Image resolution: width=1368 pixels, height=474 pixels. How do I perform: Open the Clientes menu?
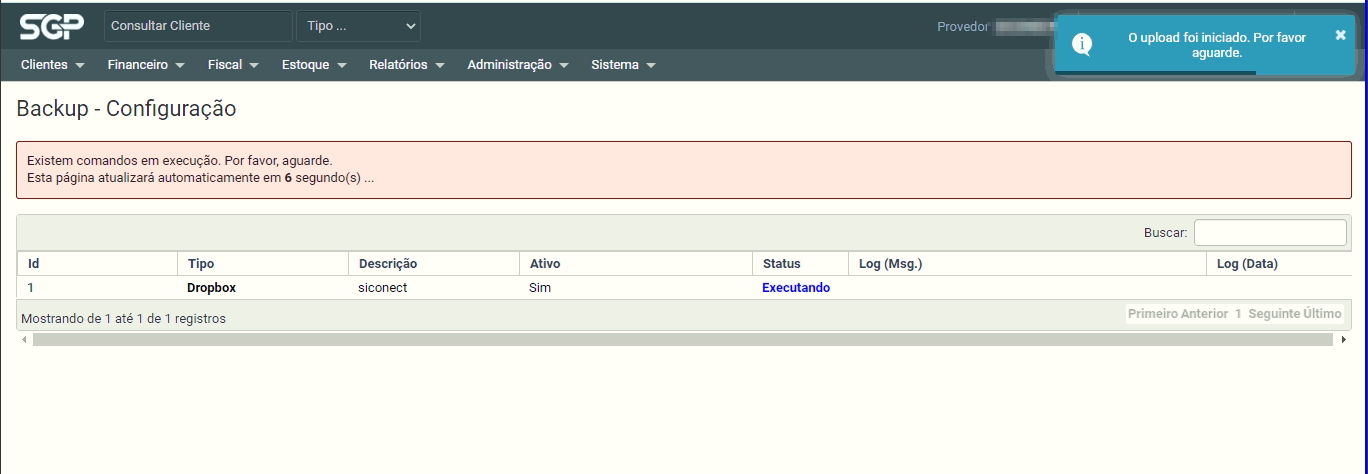[52, 65]
